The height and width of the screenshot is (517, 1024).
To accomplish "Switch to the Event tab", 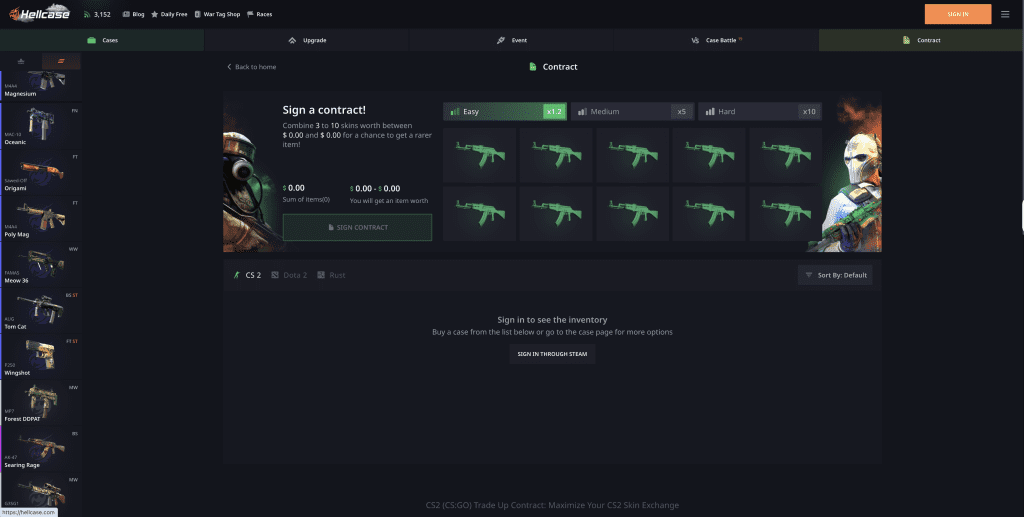I will [511, 40].
